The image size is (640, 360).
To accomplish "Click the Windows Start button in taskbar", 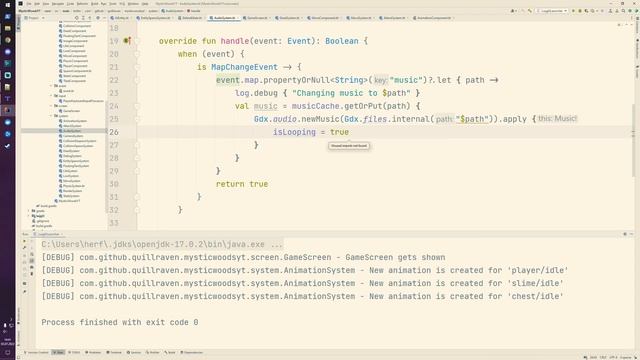I will [x=7, y=5].
